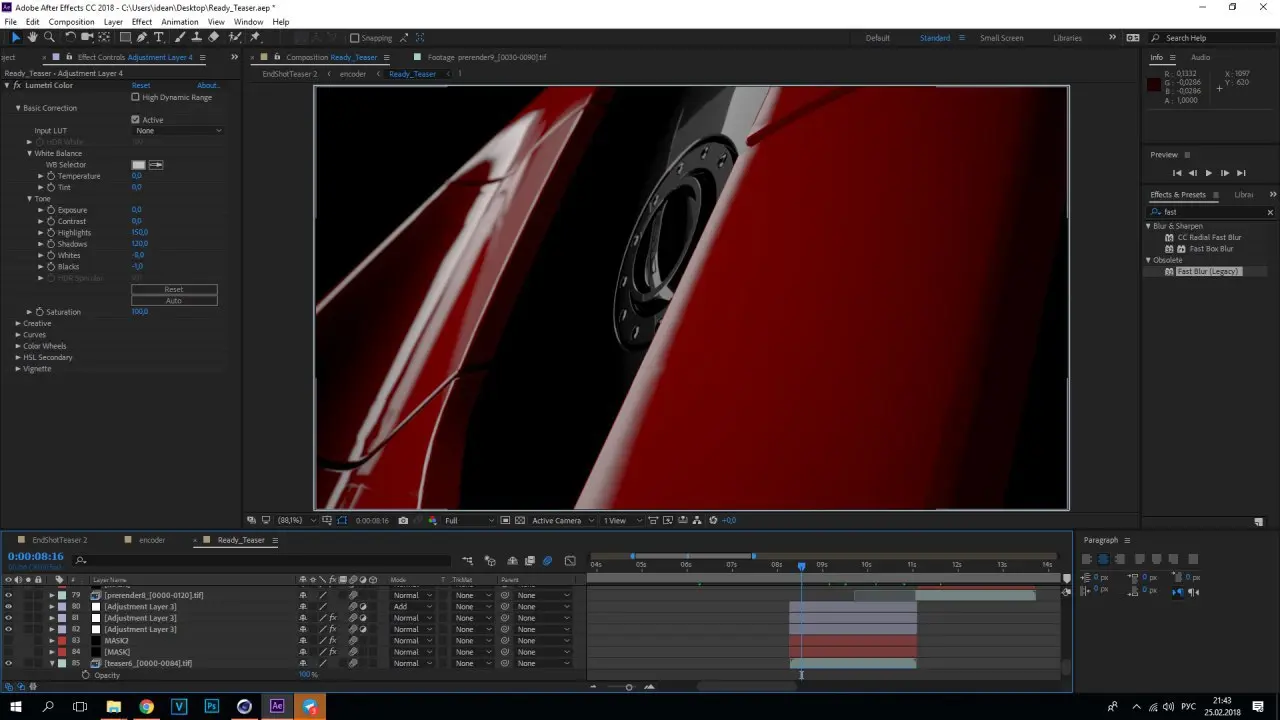Toggle Temperature stopwatch keyframing

[x=50, y=176]
